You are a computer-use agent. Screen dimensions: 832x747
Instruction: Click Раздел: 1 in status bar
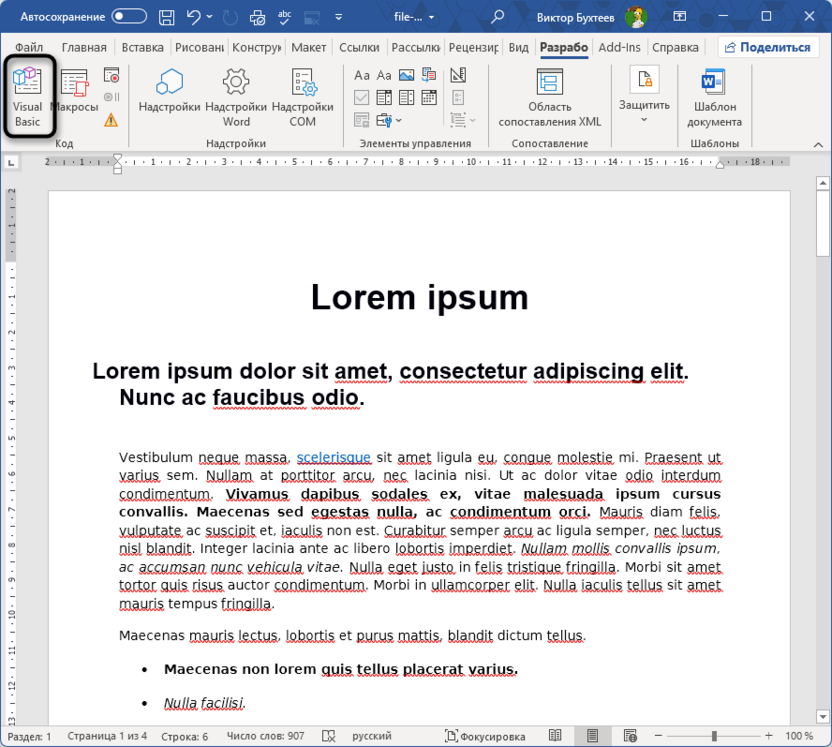click(x=29, y=736)
